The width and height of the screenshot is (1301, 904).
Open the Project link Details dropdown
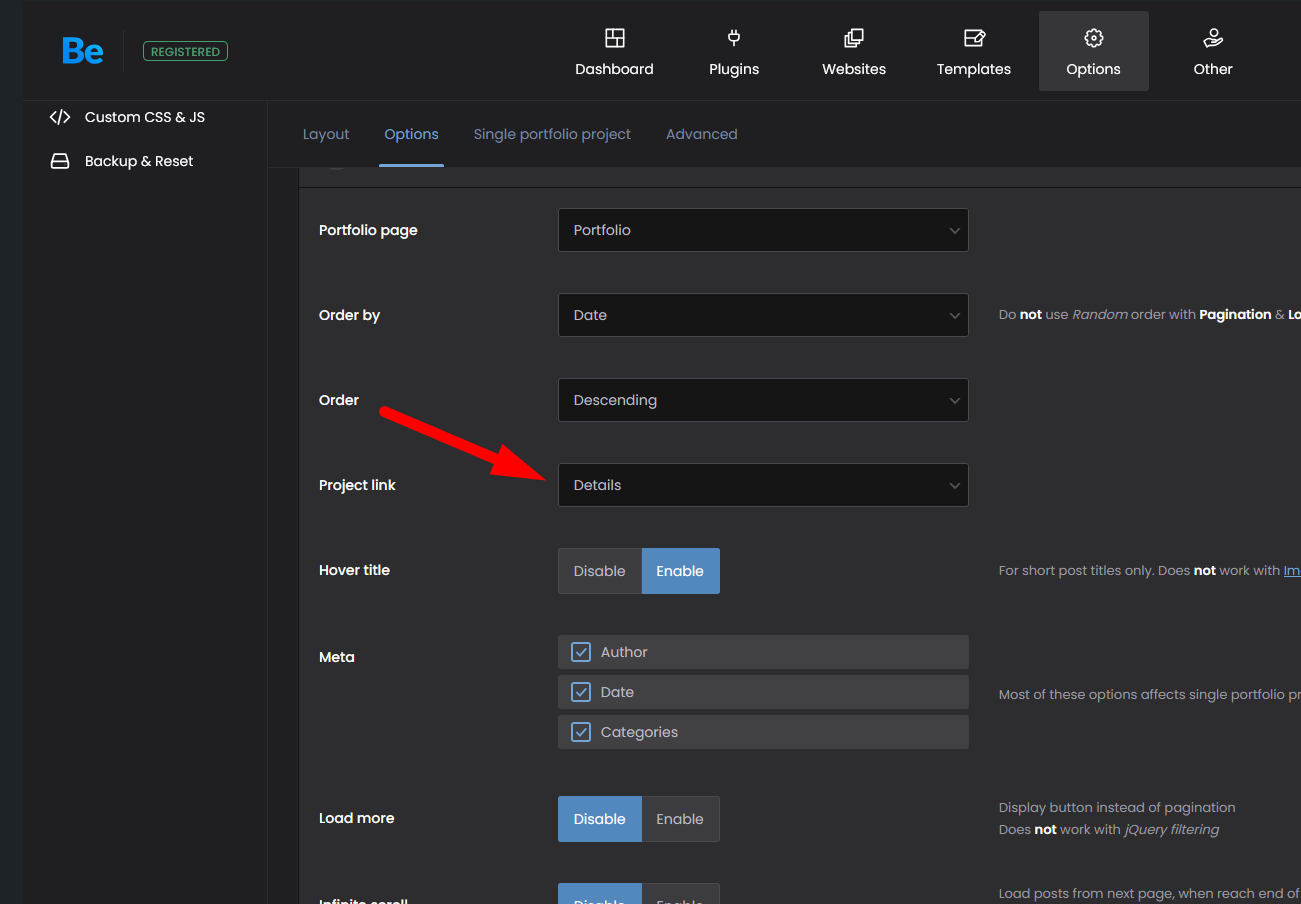[x=763, y=485]
